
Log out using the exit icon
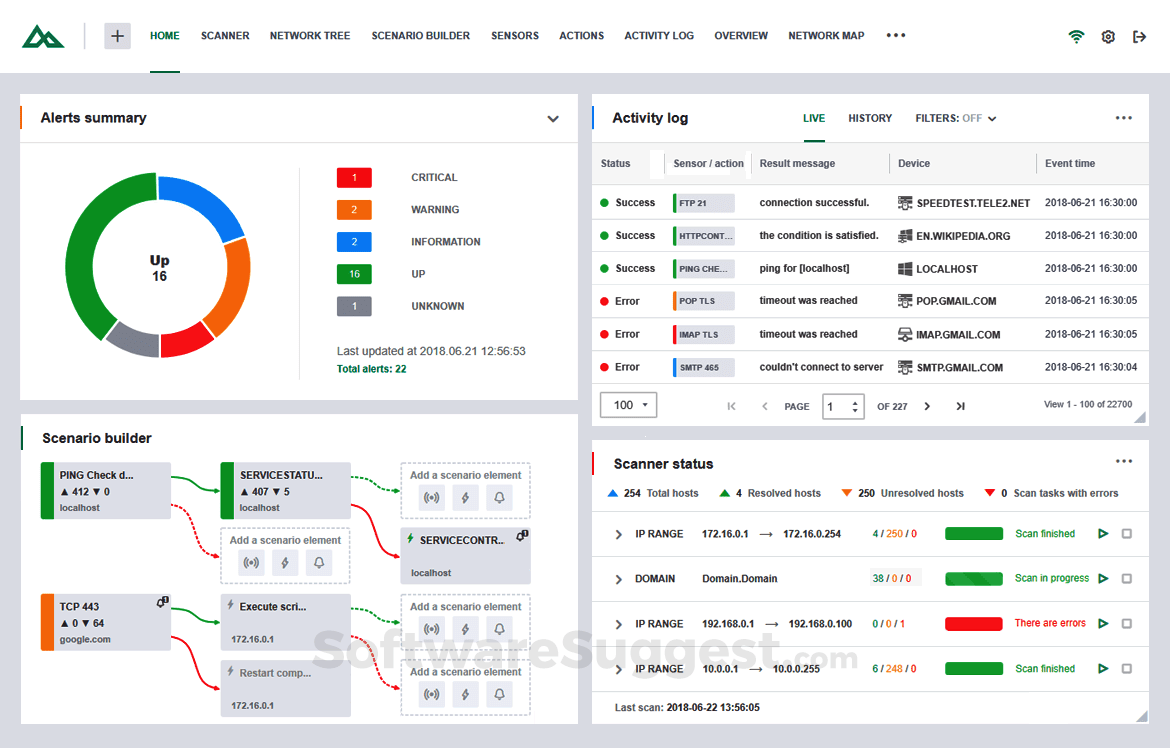[1140, 36]
